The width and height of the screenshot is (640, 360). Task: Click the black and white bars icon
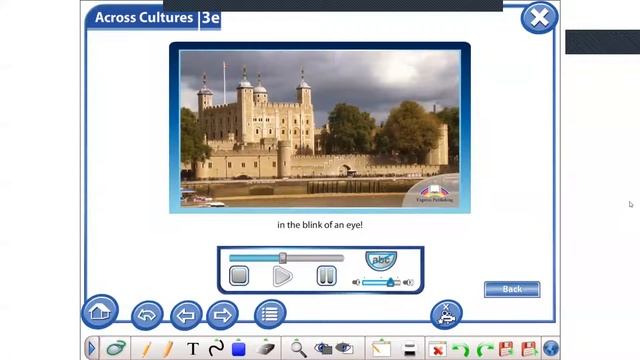[x=409, y=349]
